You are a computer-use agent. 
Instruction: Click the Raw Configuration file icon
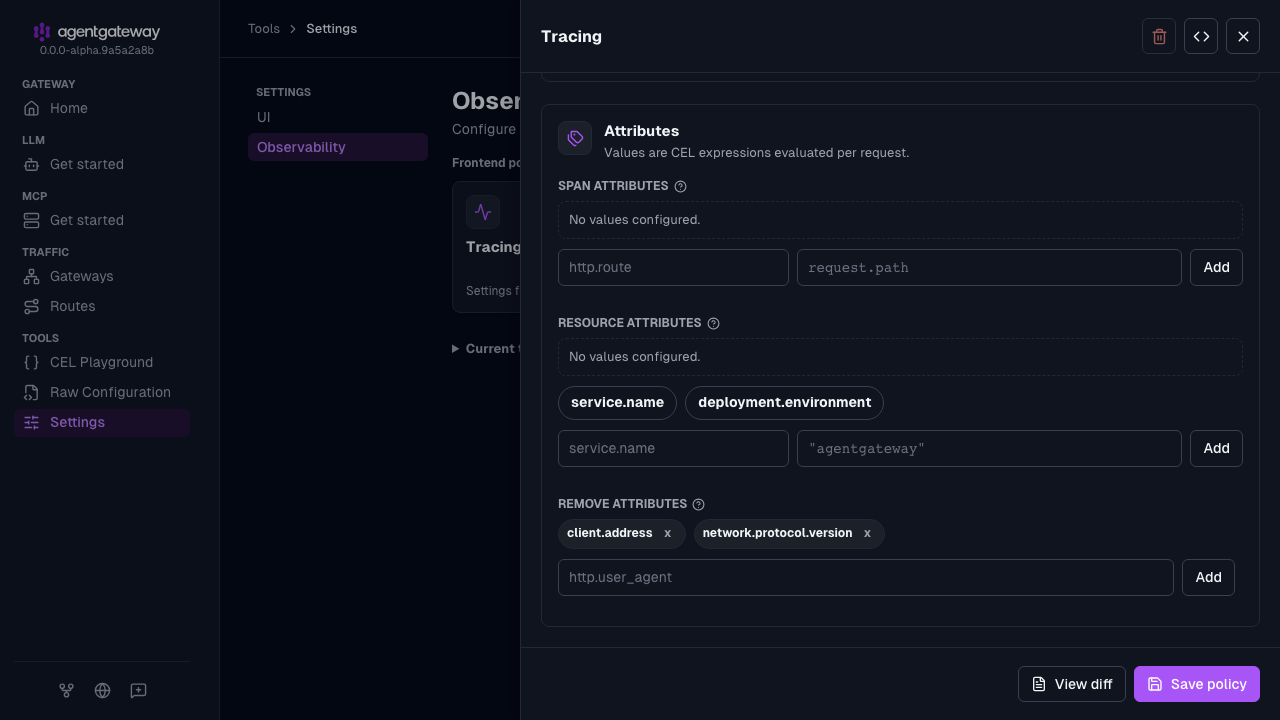tap(32, 392)
